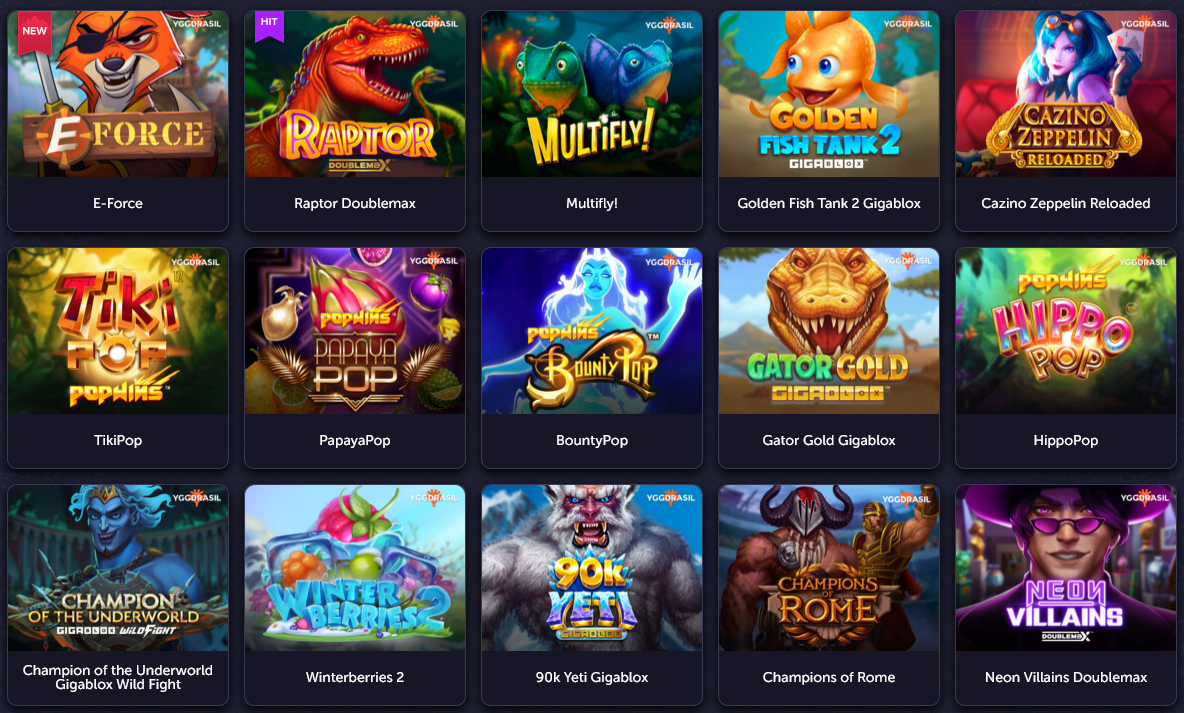
Task: Select the Neon Villains Doublemax artwork
Action: (1065, 568)
